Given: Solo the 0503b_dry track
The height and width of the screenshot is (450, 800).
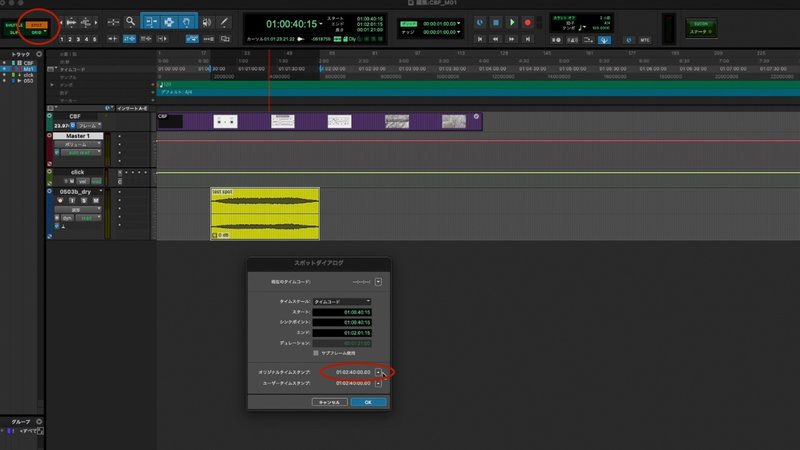Looking at the screenshot, I should (84, 201).
